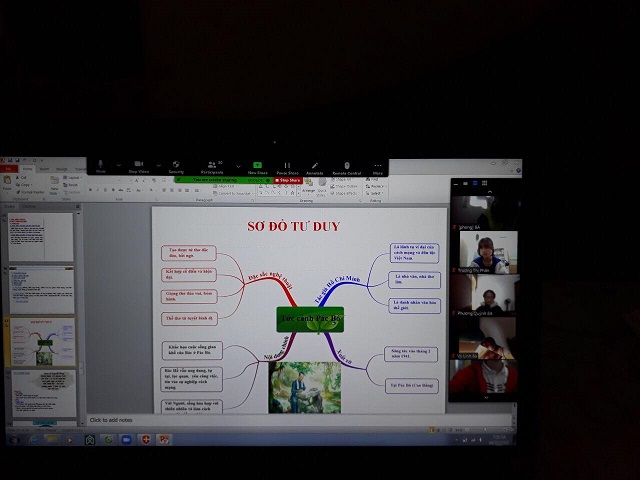This screenshot has height=480, width=640.
Task: Close the slides thumbnail pane
Action: pos(78,207)
